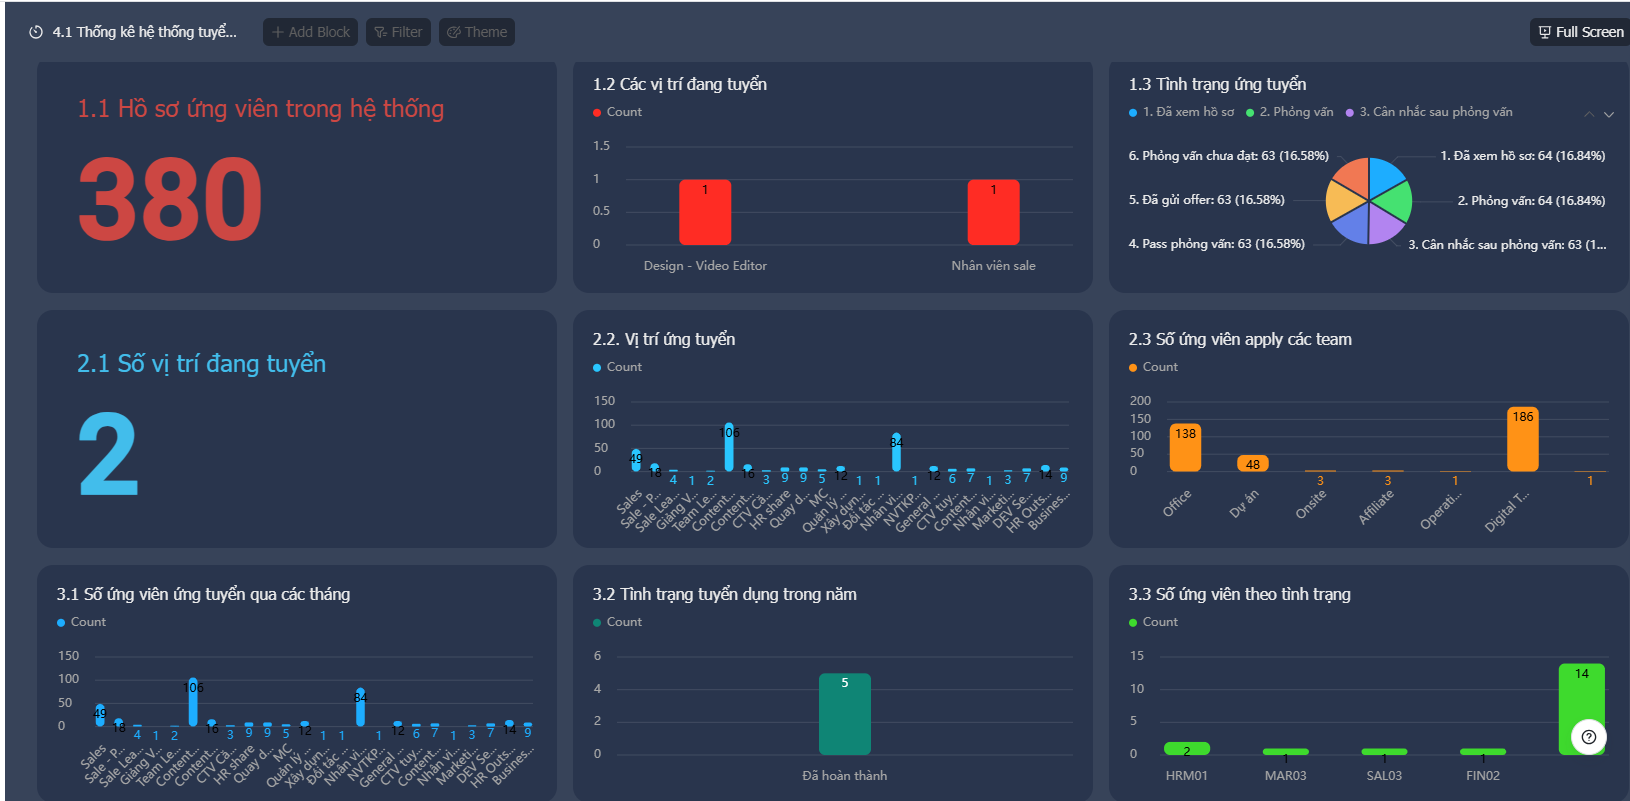Click the 84 bar in chart 3.1
The width and height of the screenshot is (1630, 801).
pos(360,706)
